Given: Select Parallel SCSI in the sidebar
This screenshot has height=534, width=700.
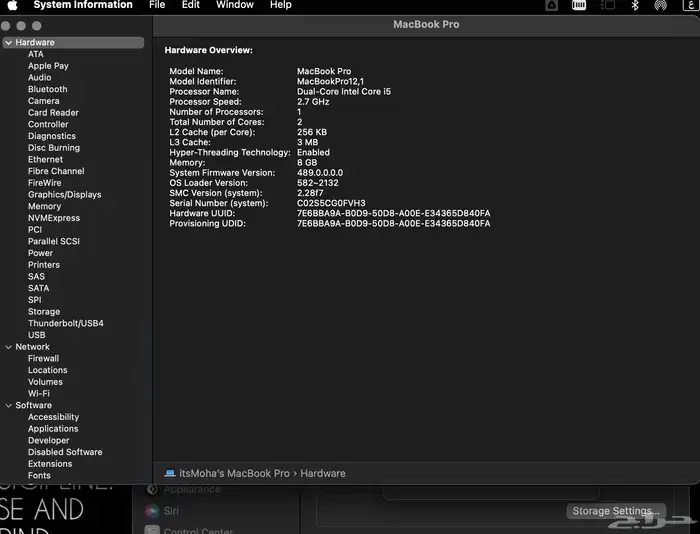Looking at the screenshot, I should click(54, 241).
